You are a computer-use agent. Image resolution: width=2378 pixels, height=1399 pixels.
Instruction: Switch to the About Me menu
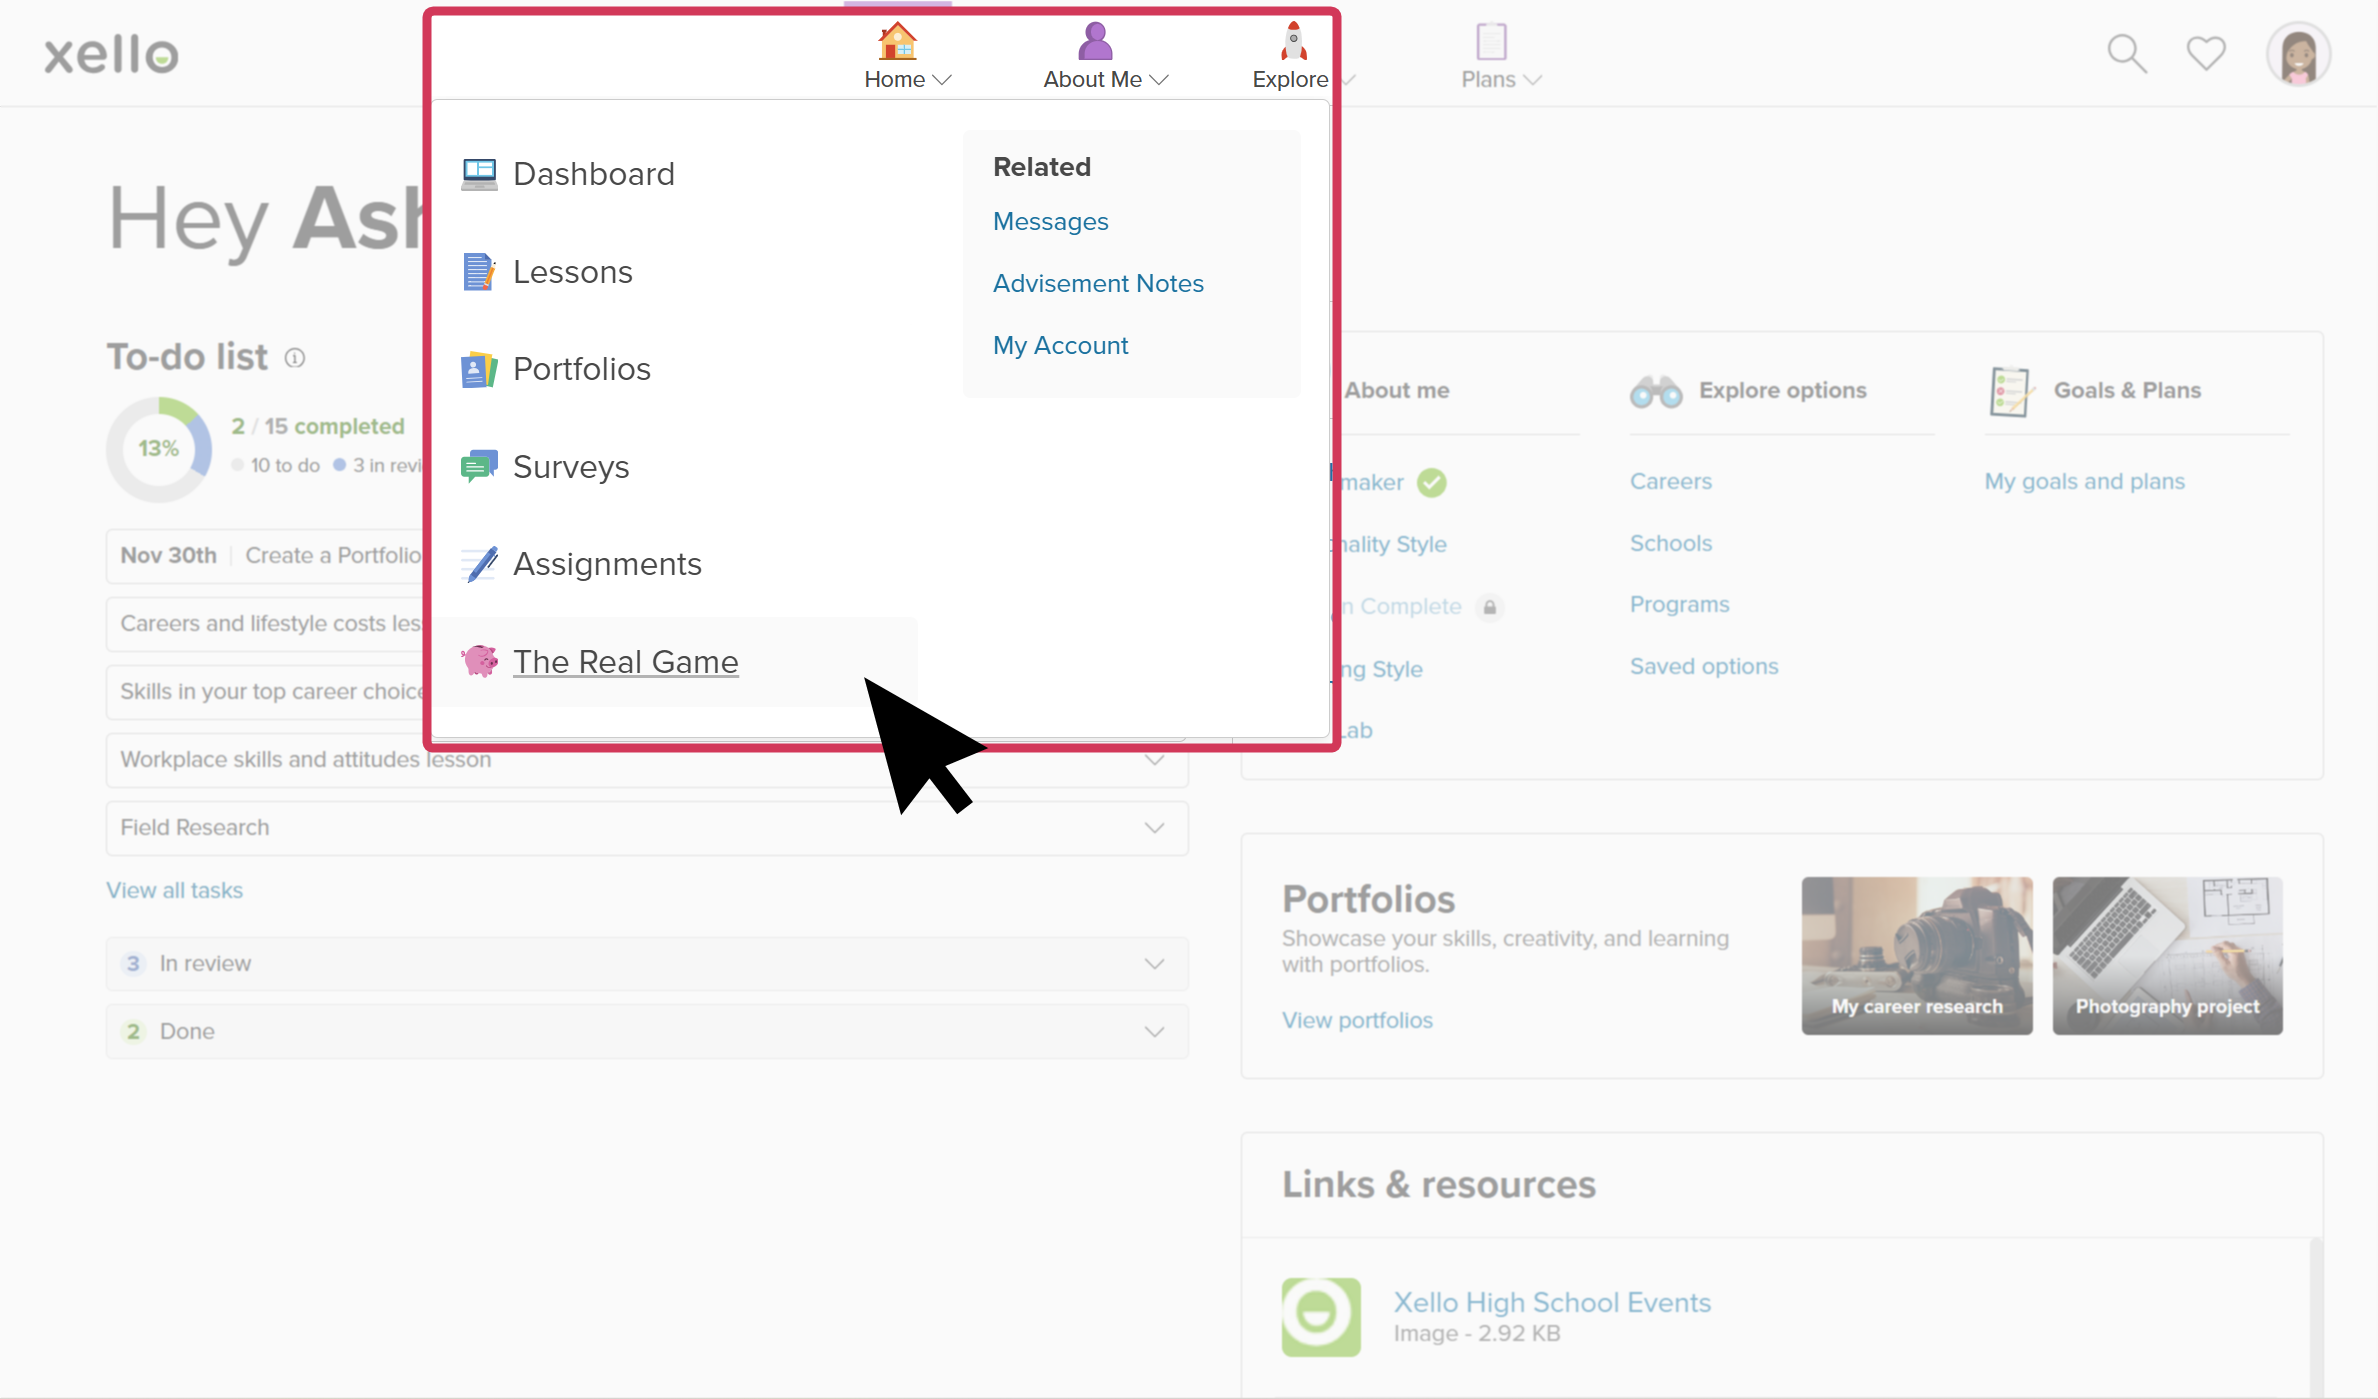pos(1104,79)
